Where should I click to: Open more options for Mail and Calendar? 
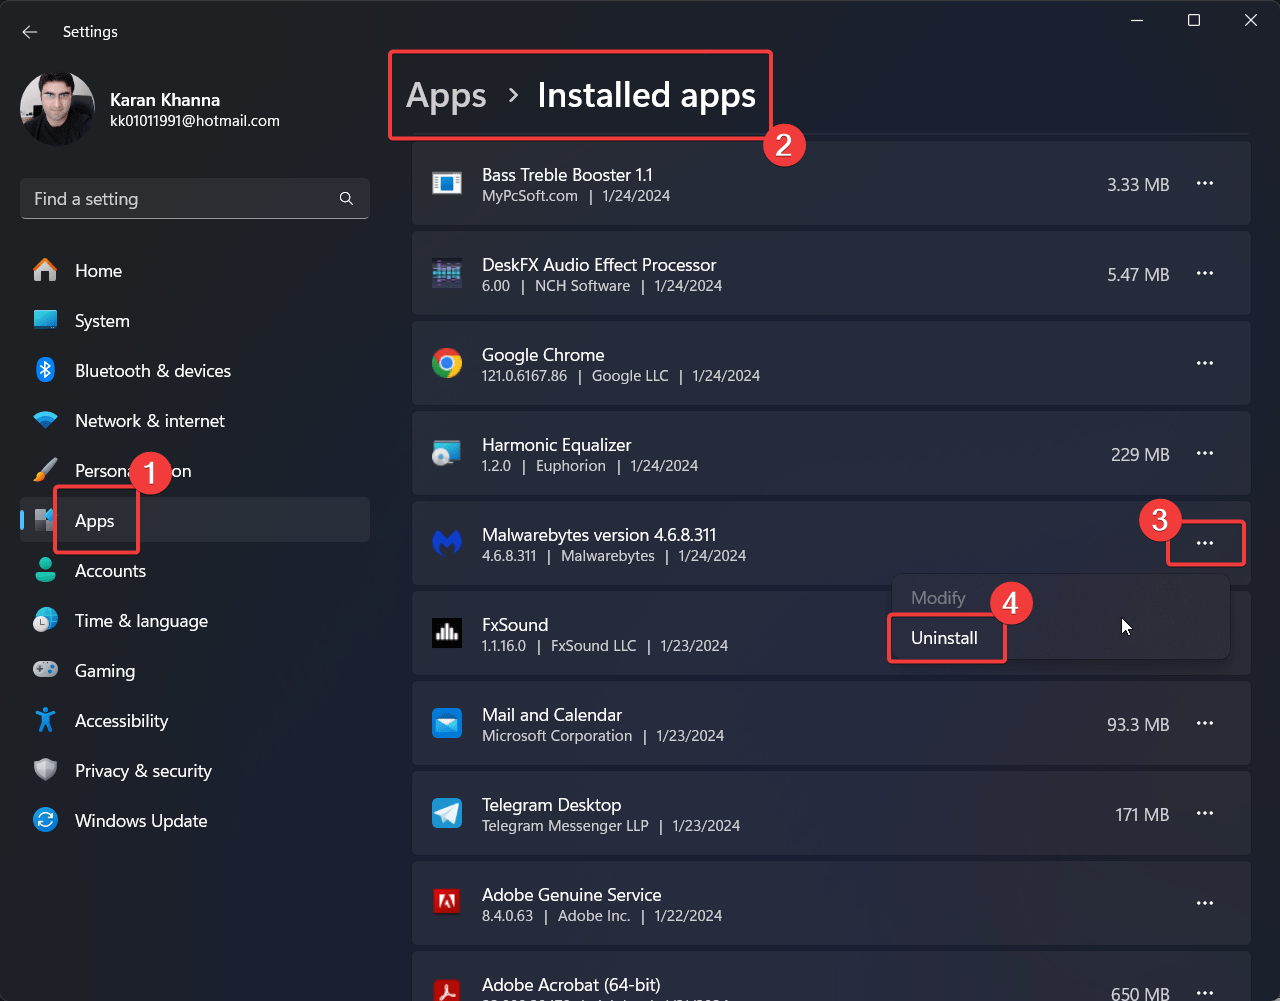tap(1205, 724)
